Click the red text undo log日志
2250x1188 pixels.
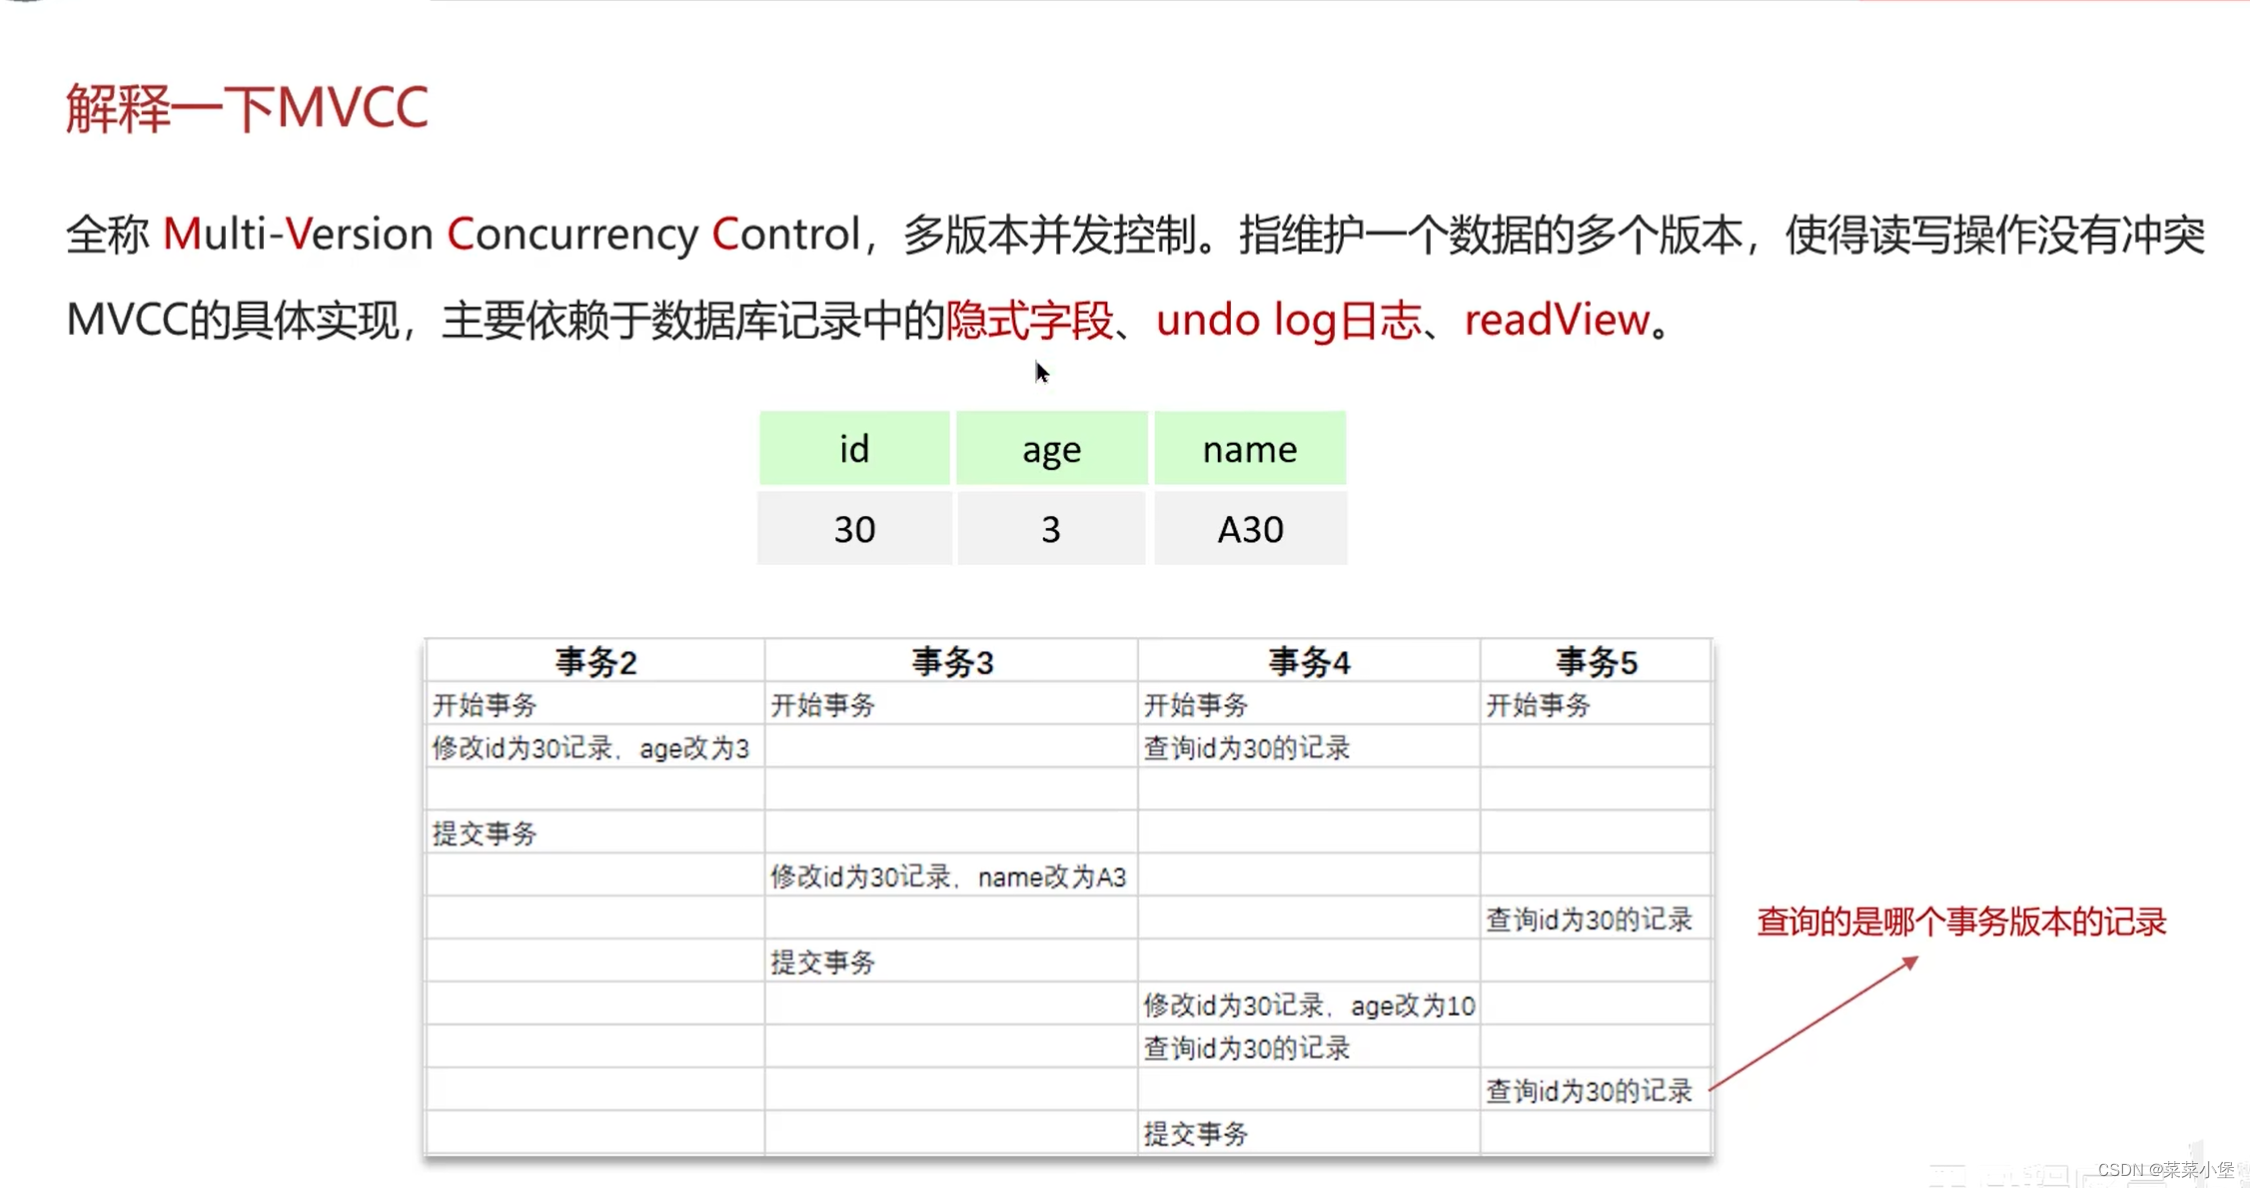coord(1288,320)
